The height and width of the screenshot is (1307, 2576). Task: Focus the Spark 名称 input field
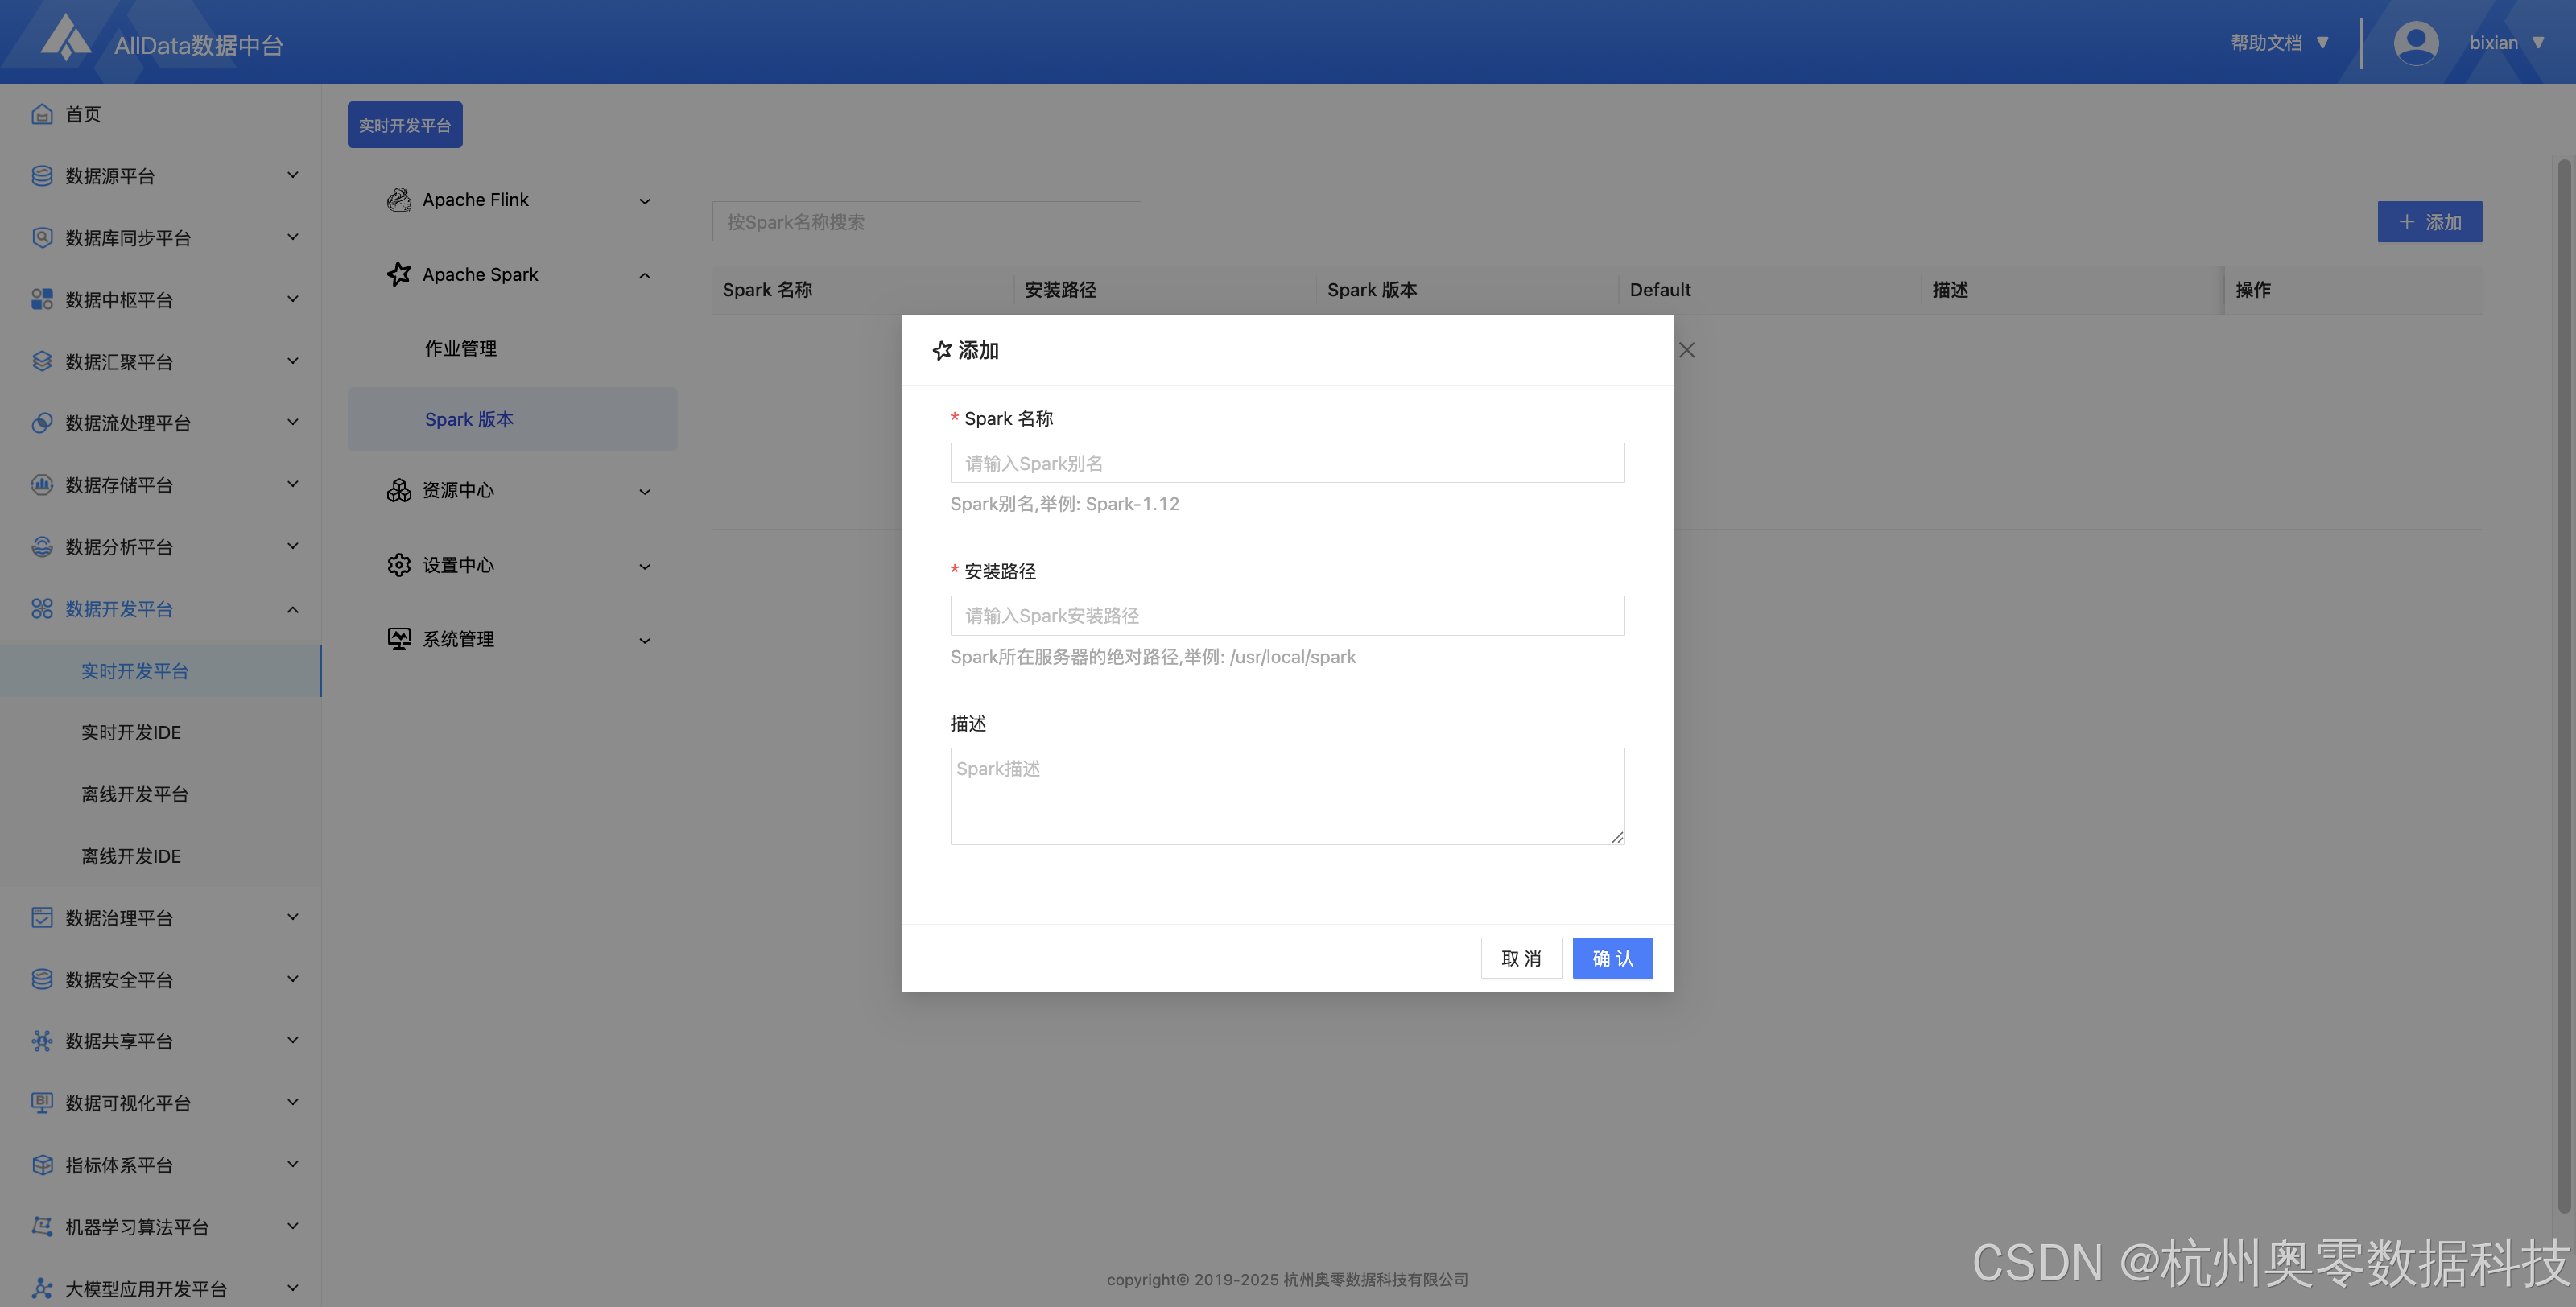point(1287,463)
